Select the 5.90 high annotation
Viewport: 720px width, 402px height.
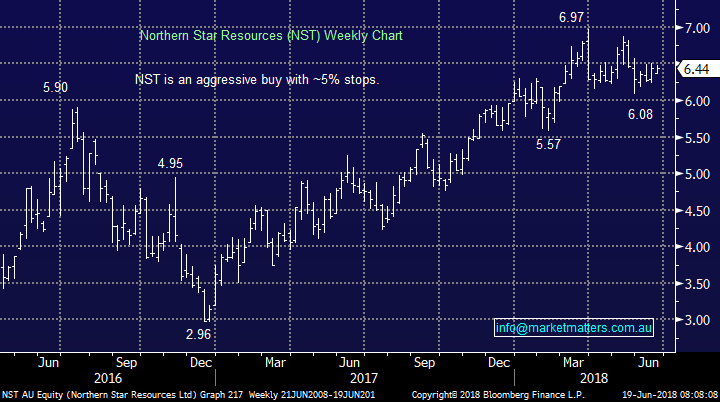55,88
